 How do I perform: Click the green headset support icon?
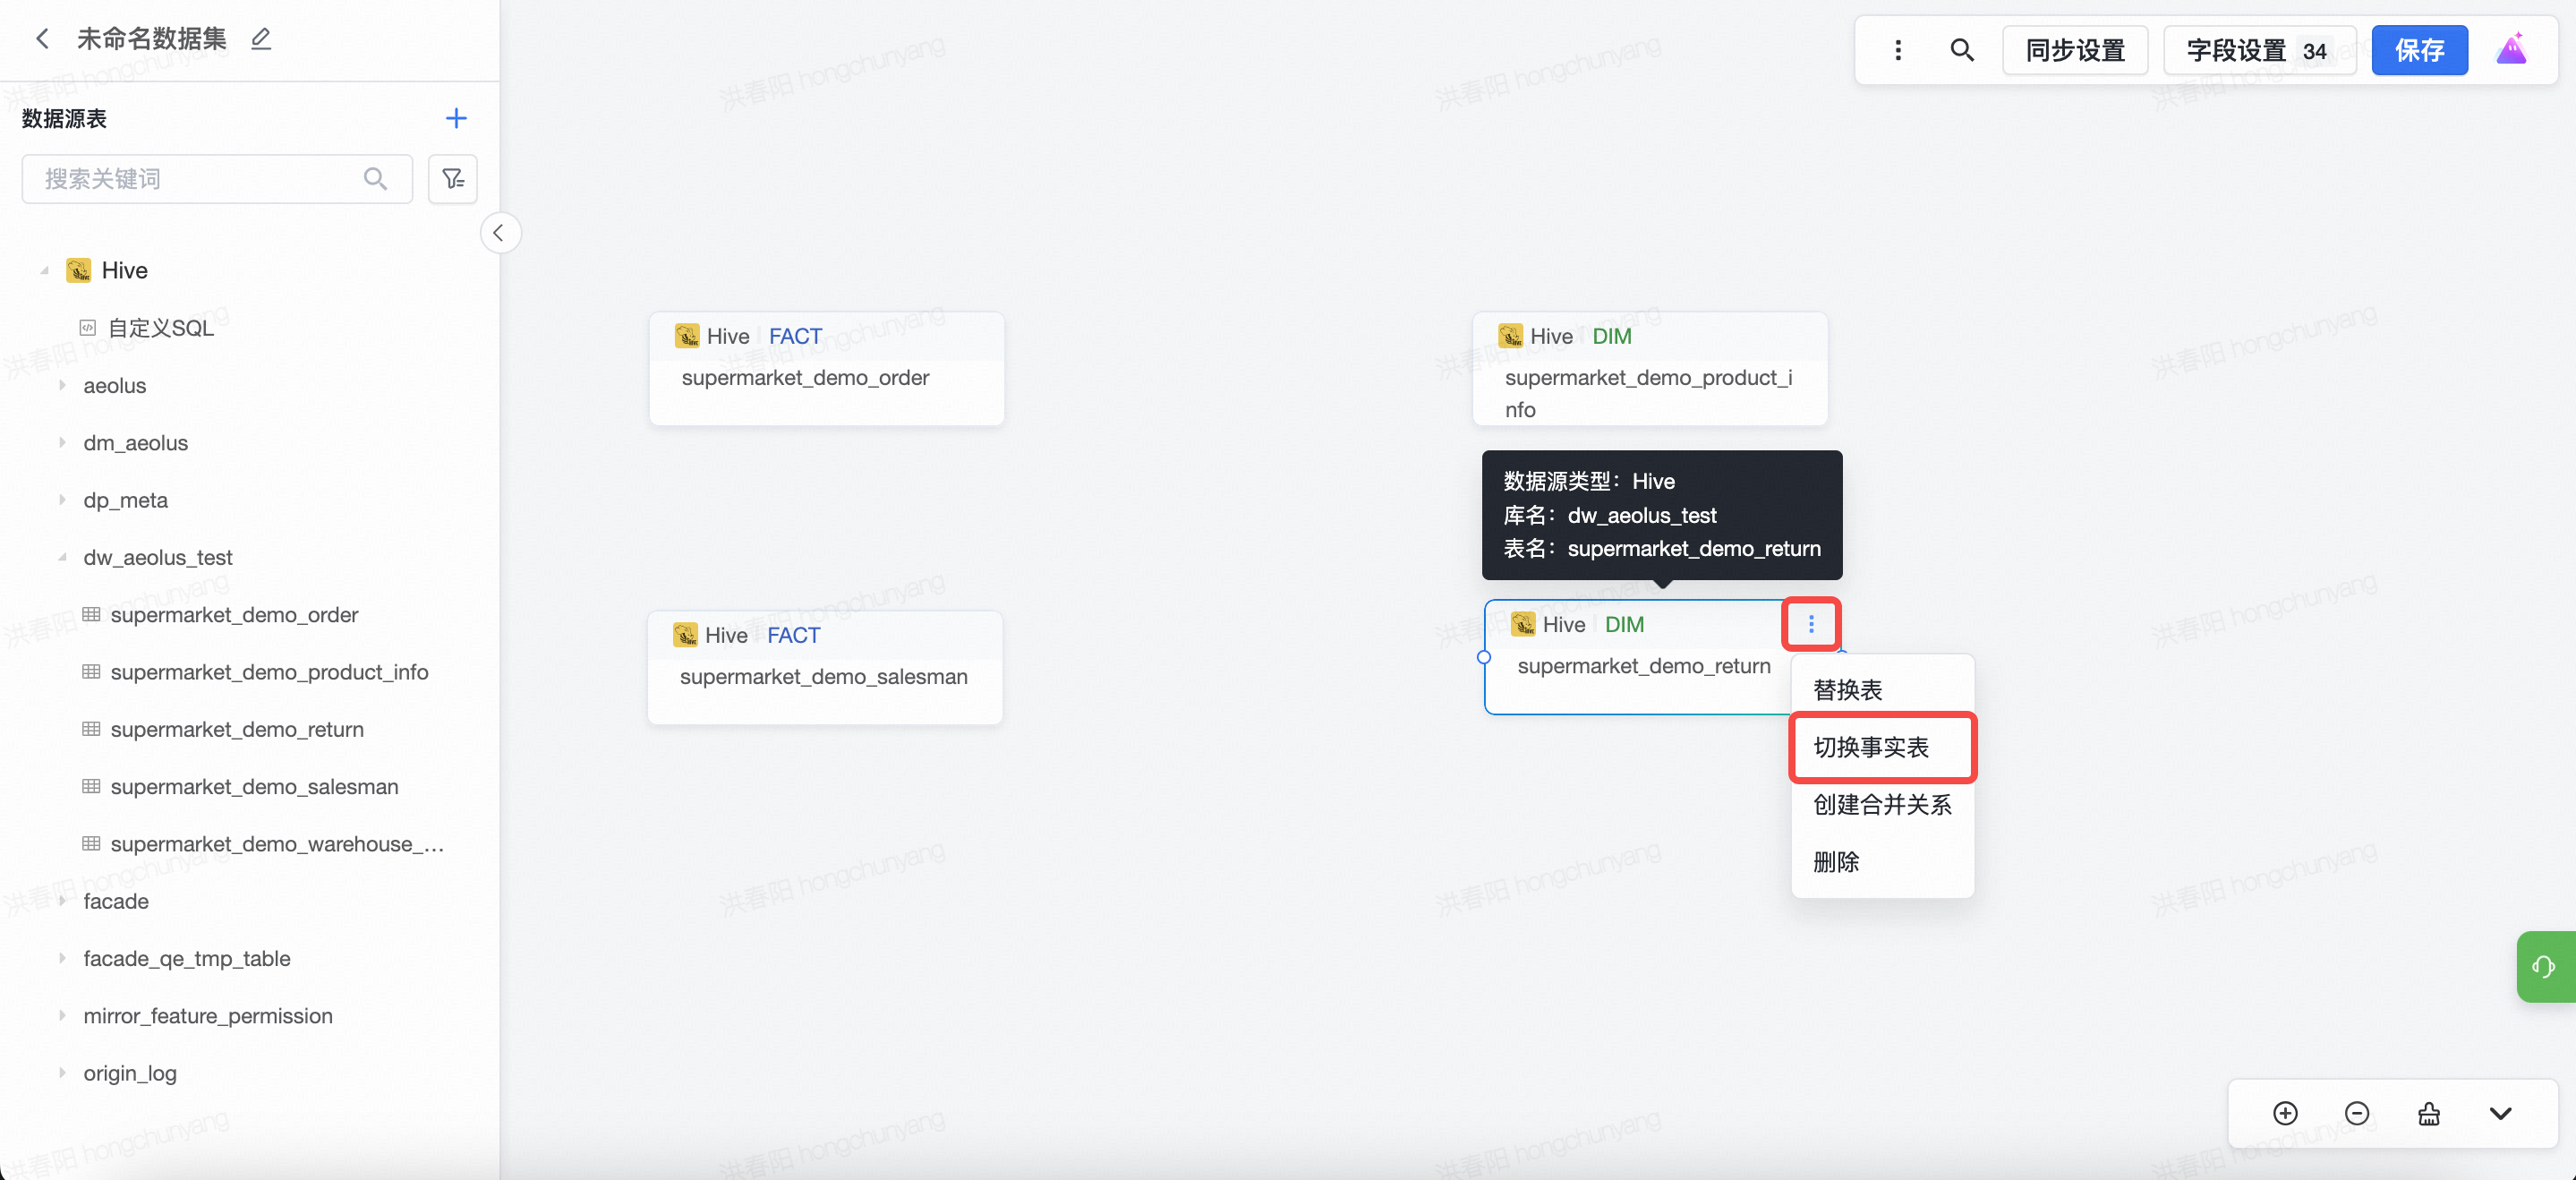(2543, 966)
